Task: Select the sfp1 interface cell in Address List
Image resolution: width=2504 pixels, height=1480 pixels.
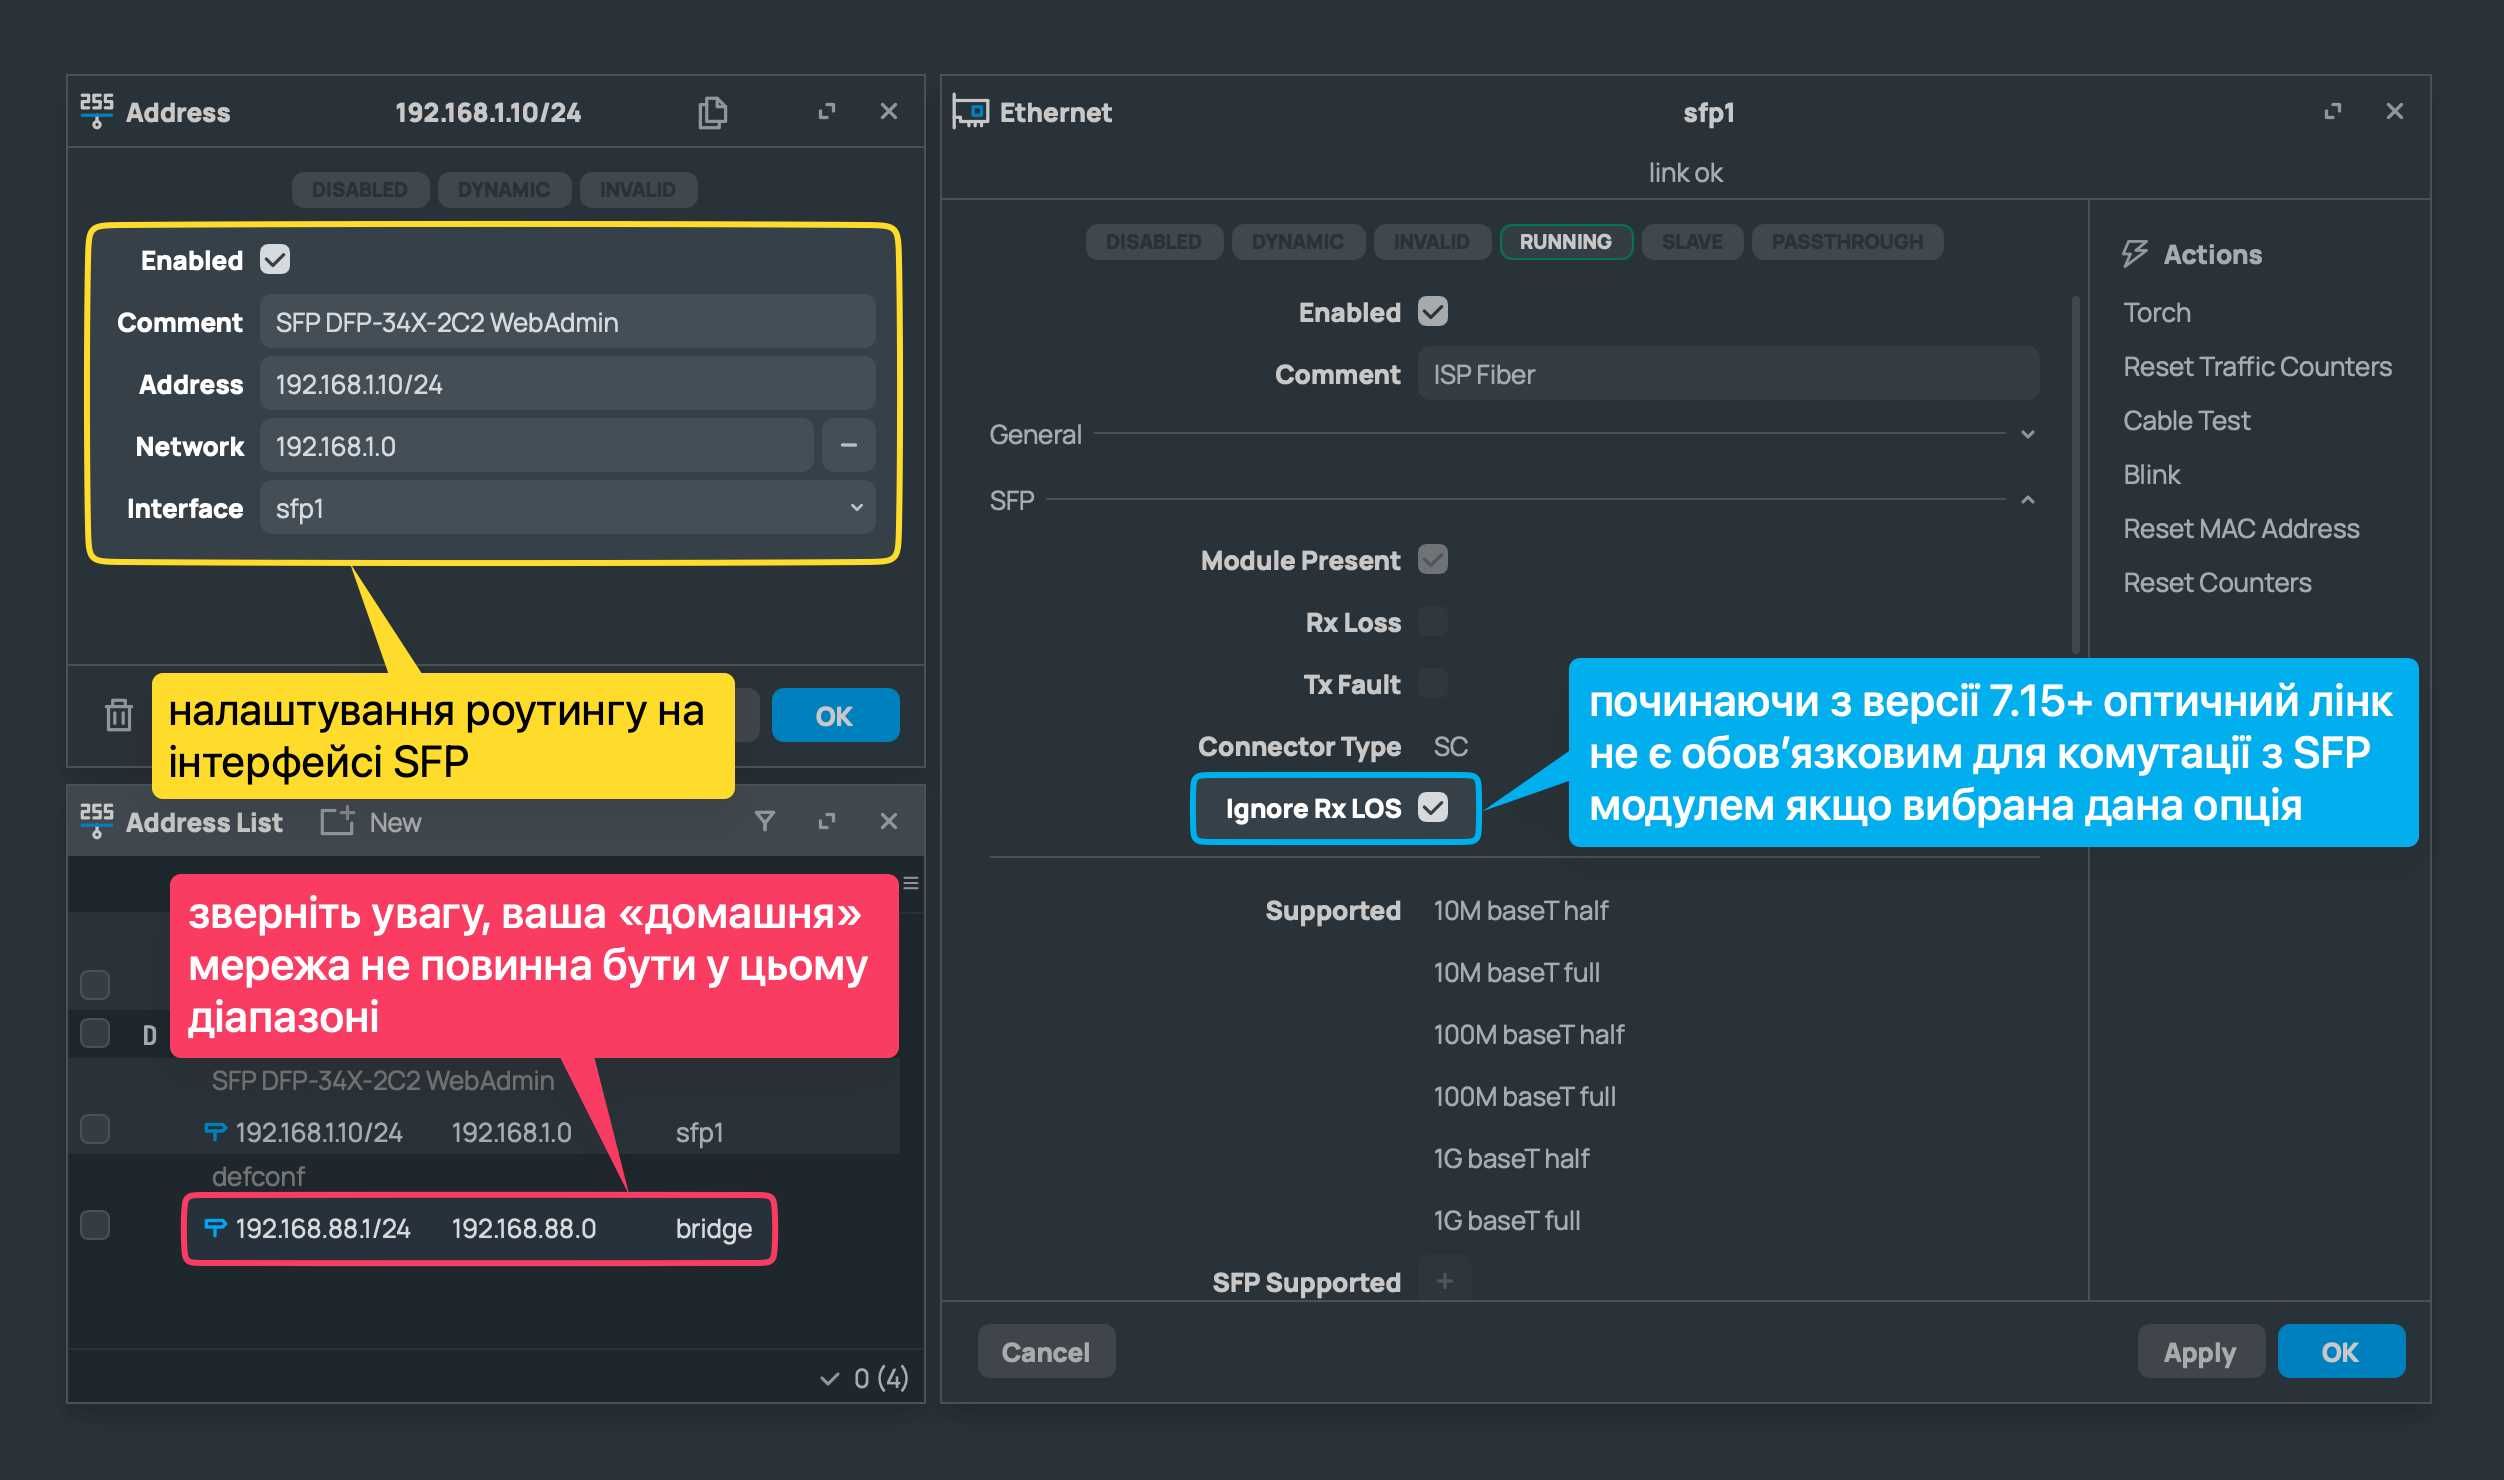Action: (699, 1132)
